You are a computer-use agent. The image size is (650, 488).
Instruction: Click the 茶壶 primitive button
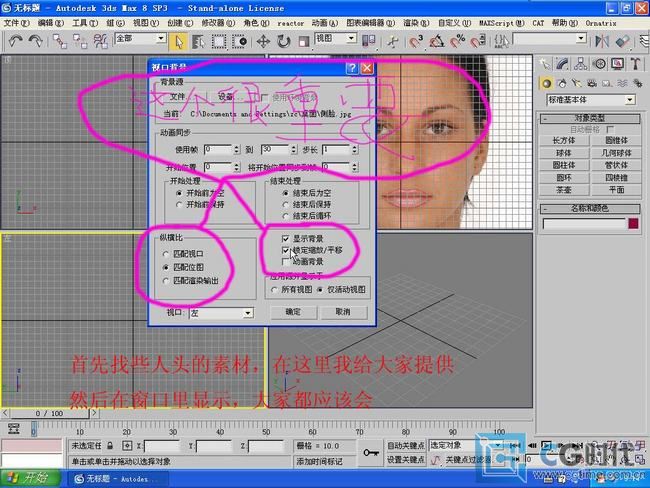[x=564, y=190]
